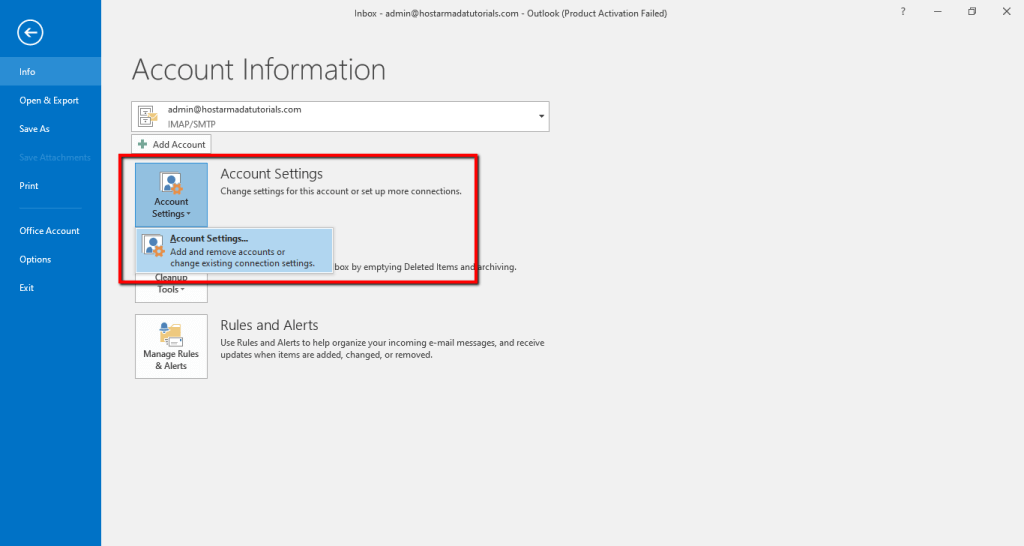
Task: Click the Rules and Alerts section heading
Action: point(269,325)
